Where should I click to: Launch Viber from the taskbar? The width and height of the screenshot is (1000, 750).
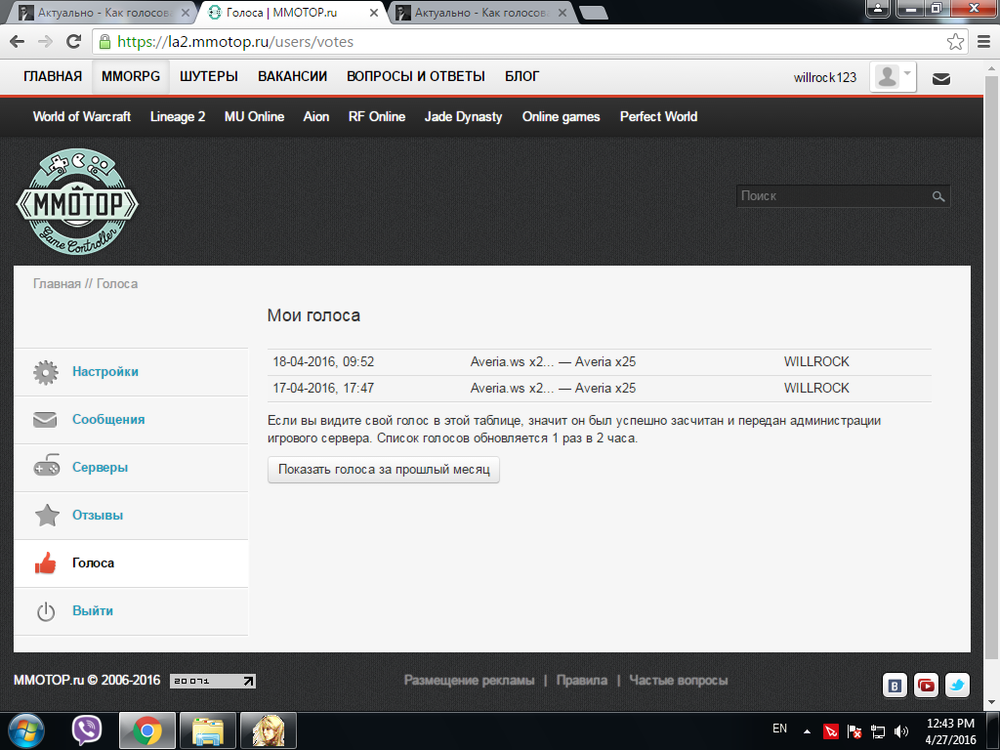click(87, 731)
